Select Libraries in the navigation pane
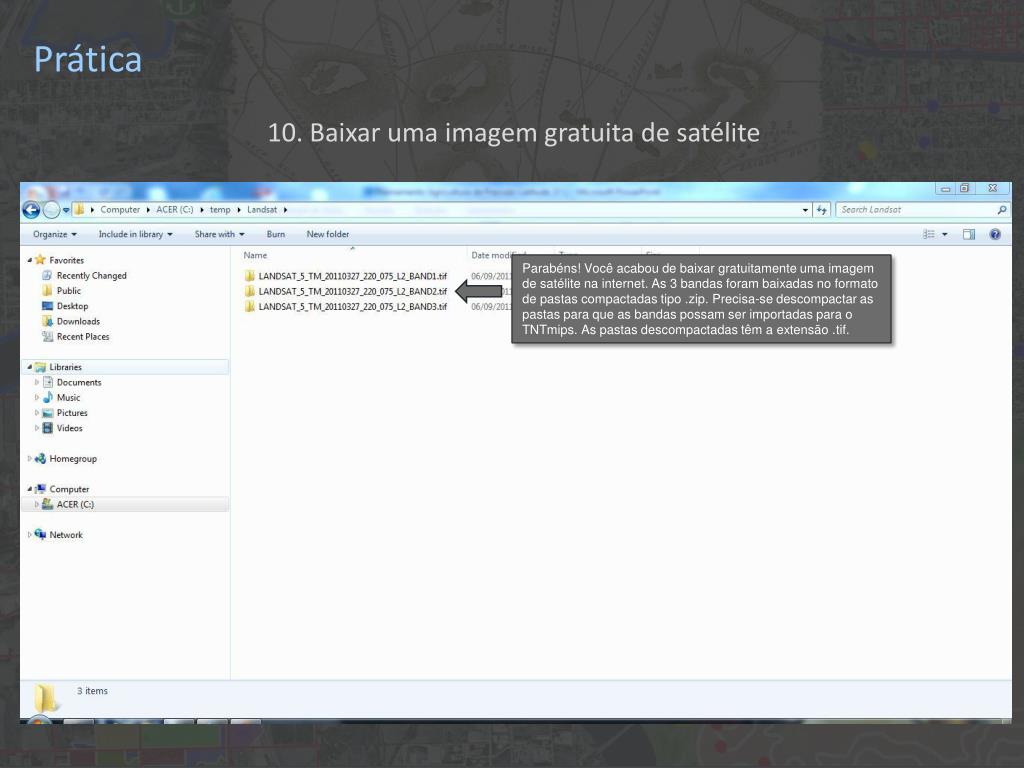This screenshot has width=1024, height=768. coord(65,367)
